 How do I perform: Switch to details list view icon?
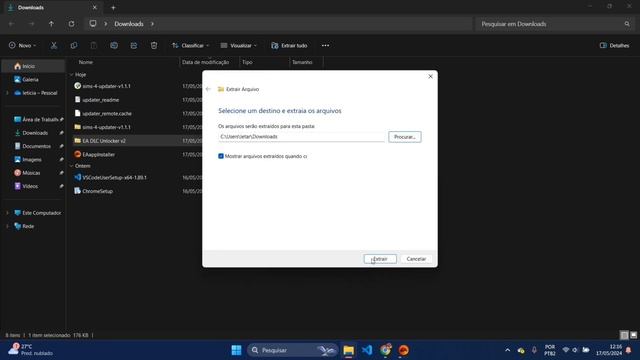[624, 335]
